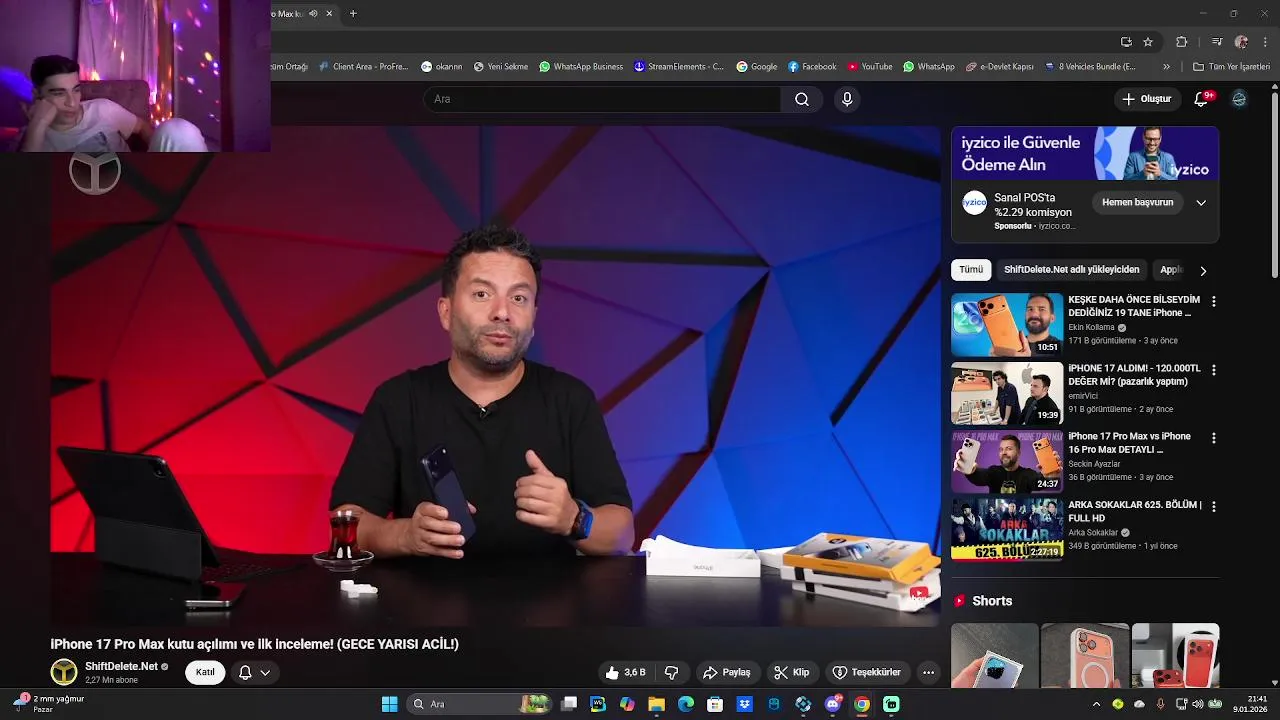Like the video with thumbs up
The width and height of the screenshot is (1280, 720).
[x=625, y=672]
